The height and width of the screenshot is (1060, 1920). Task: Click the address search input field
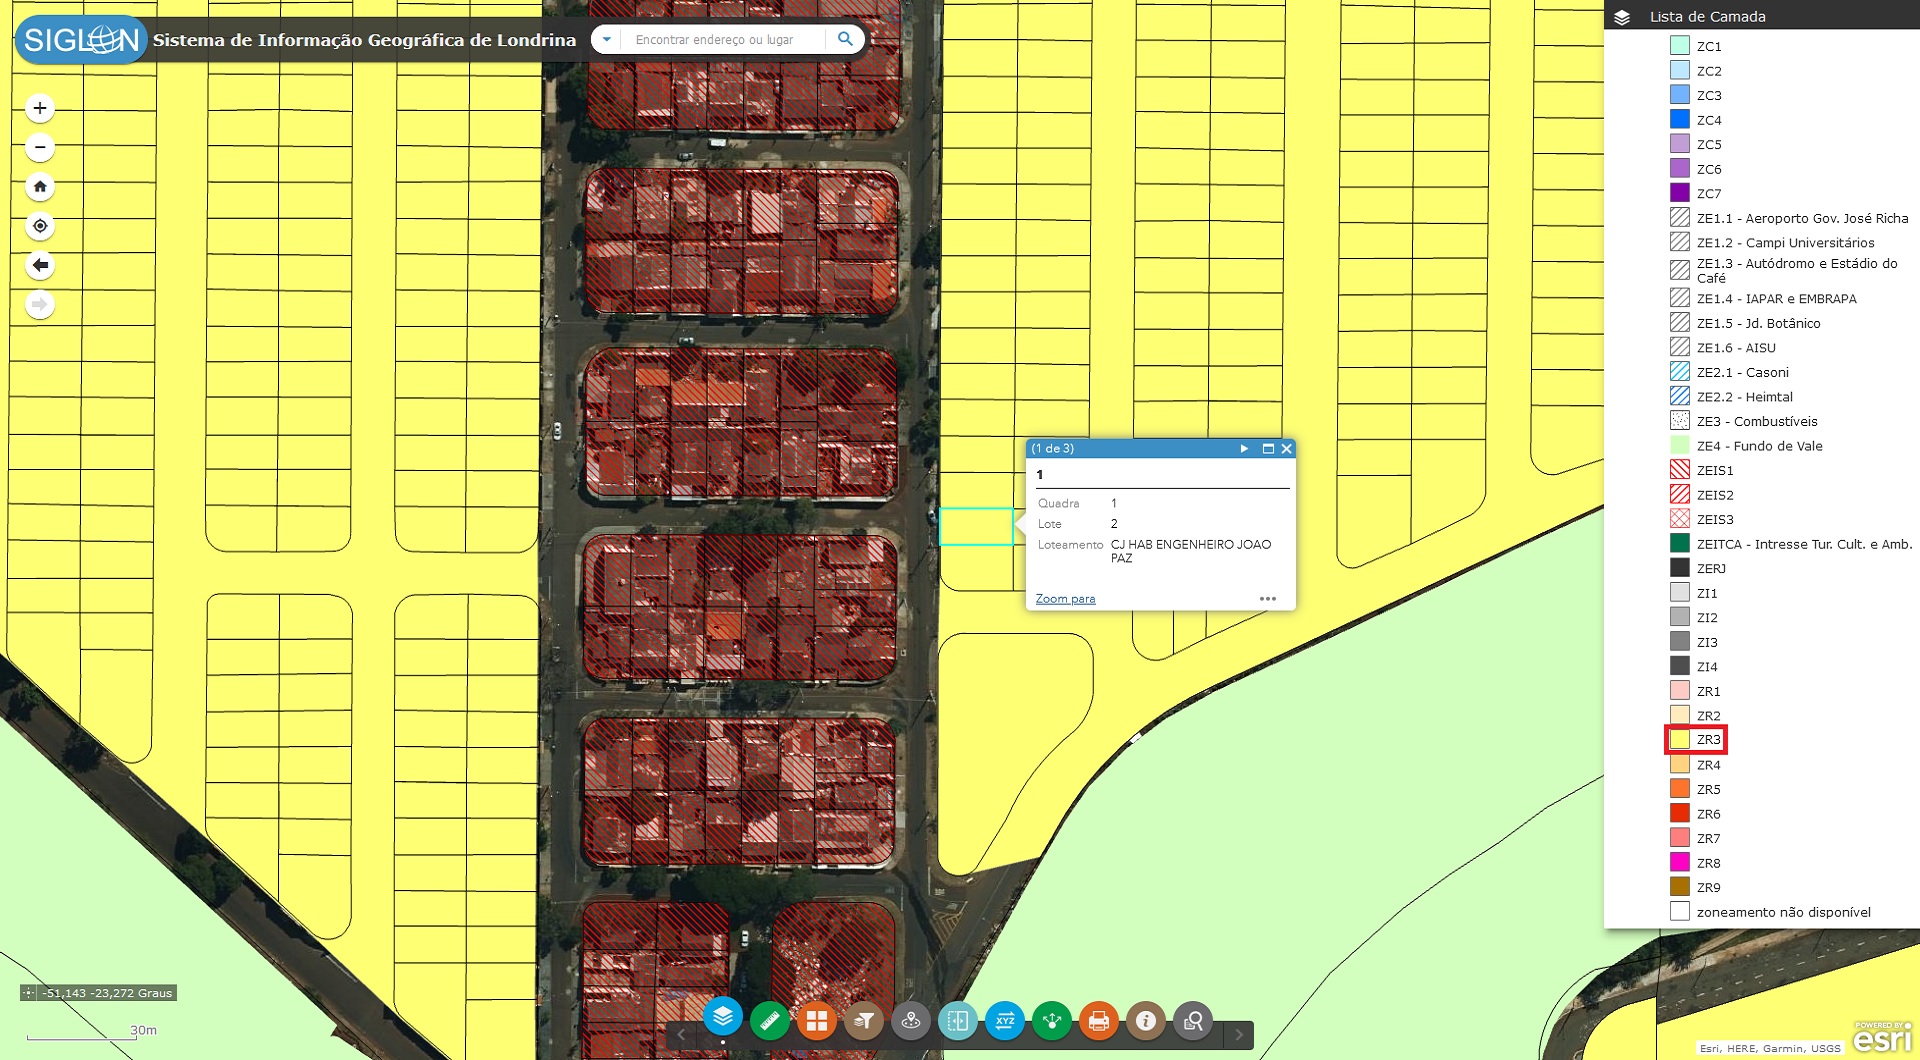point(723,39)
